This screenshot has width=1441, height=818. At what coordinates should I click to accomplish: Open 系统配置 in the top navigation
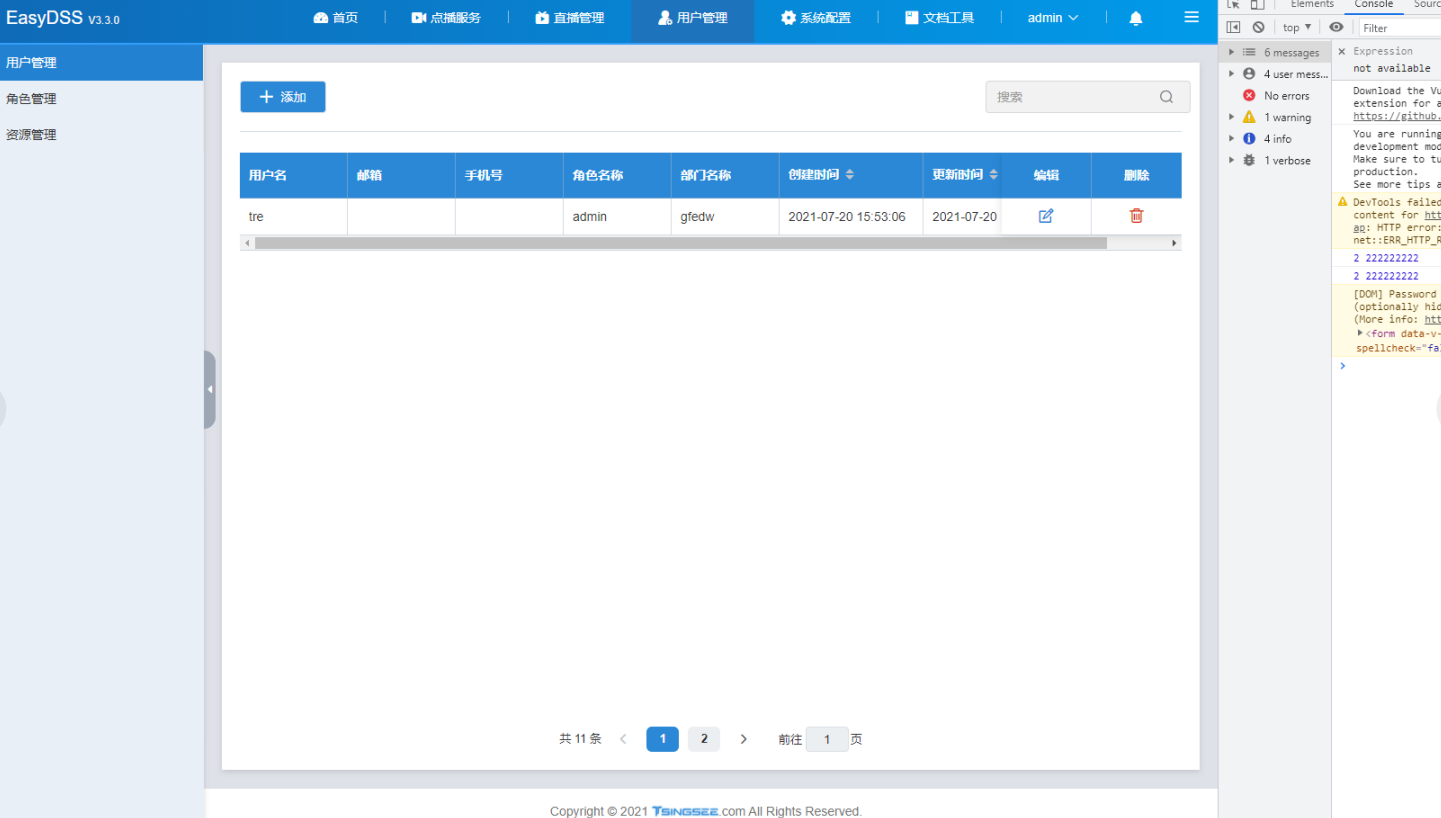[815, 18]
